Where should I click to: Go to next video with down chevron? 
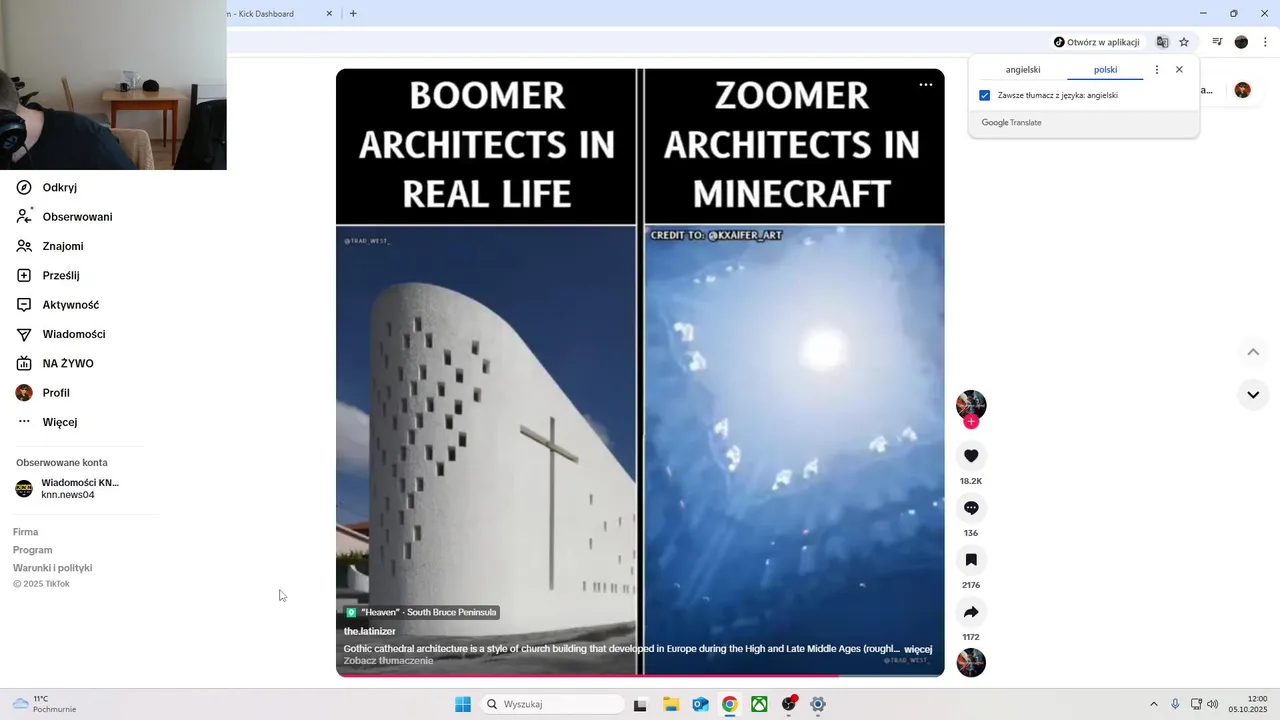point(1253,395)
